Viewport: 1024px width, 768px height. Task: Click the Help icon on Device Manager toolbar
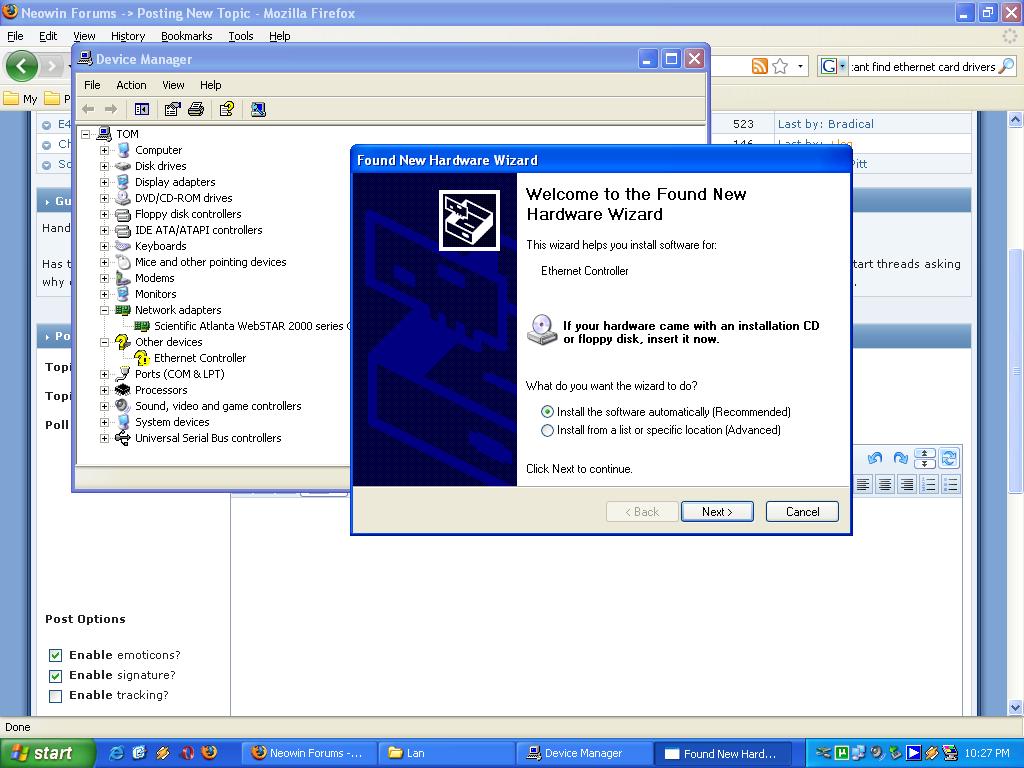click(226, 109)
